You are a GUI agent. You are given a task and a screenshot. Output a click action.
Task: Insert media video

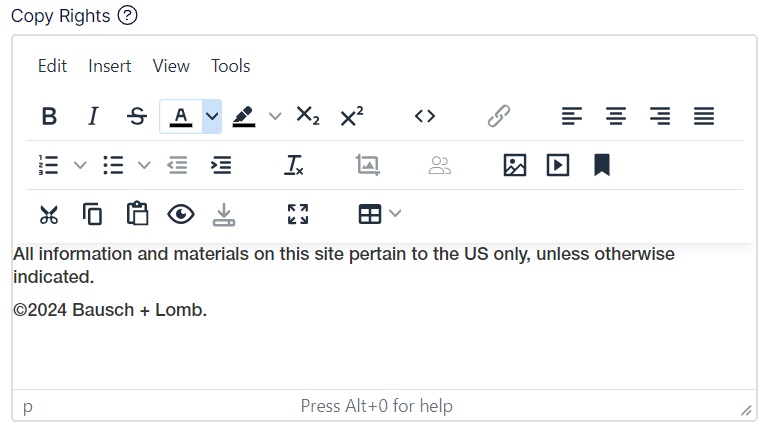click(558, 165)
